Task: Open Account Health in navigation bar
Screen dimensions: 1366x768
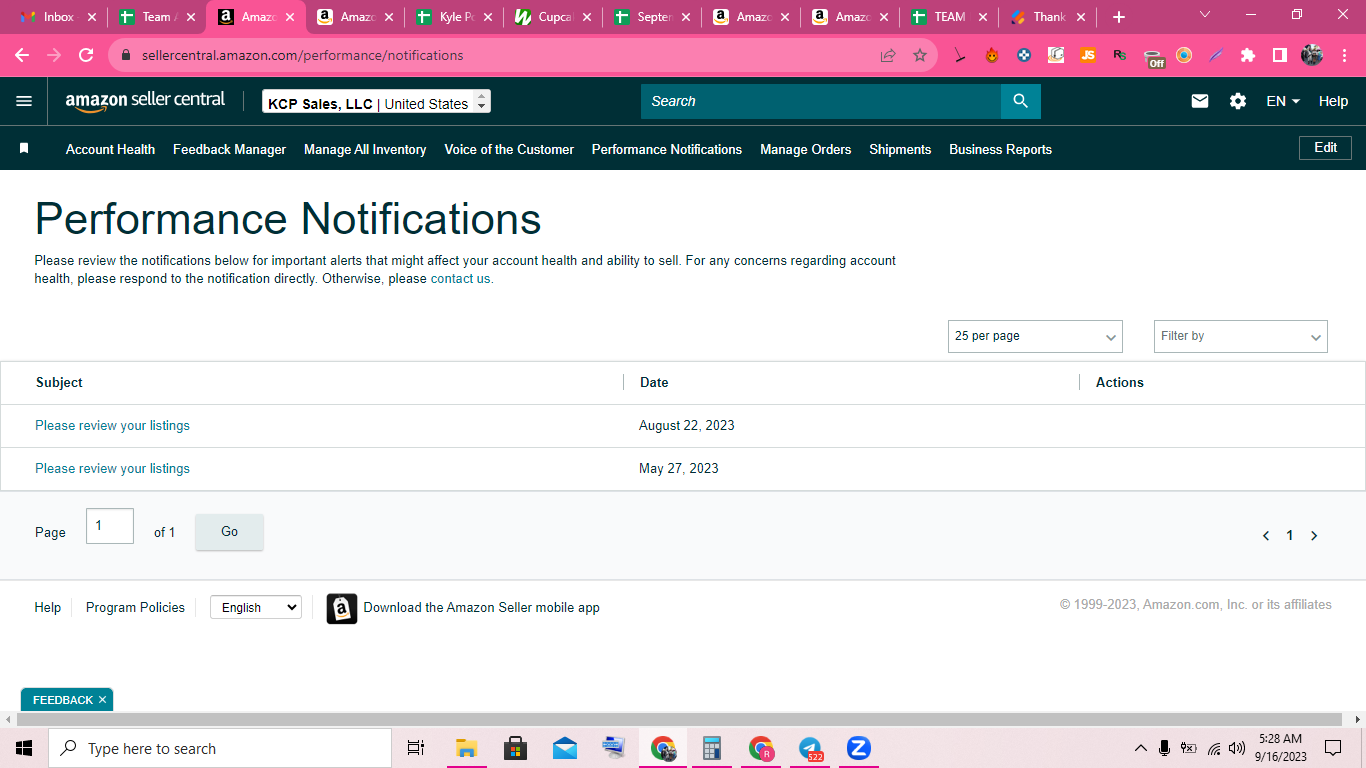Action: coord(110,149)
